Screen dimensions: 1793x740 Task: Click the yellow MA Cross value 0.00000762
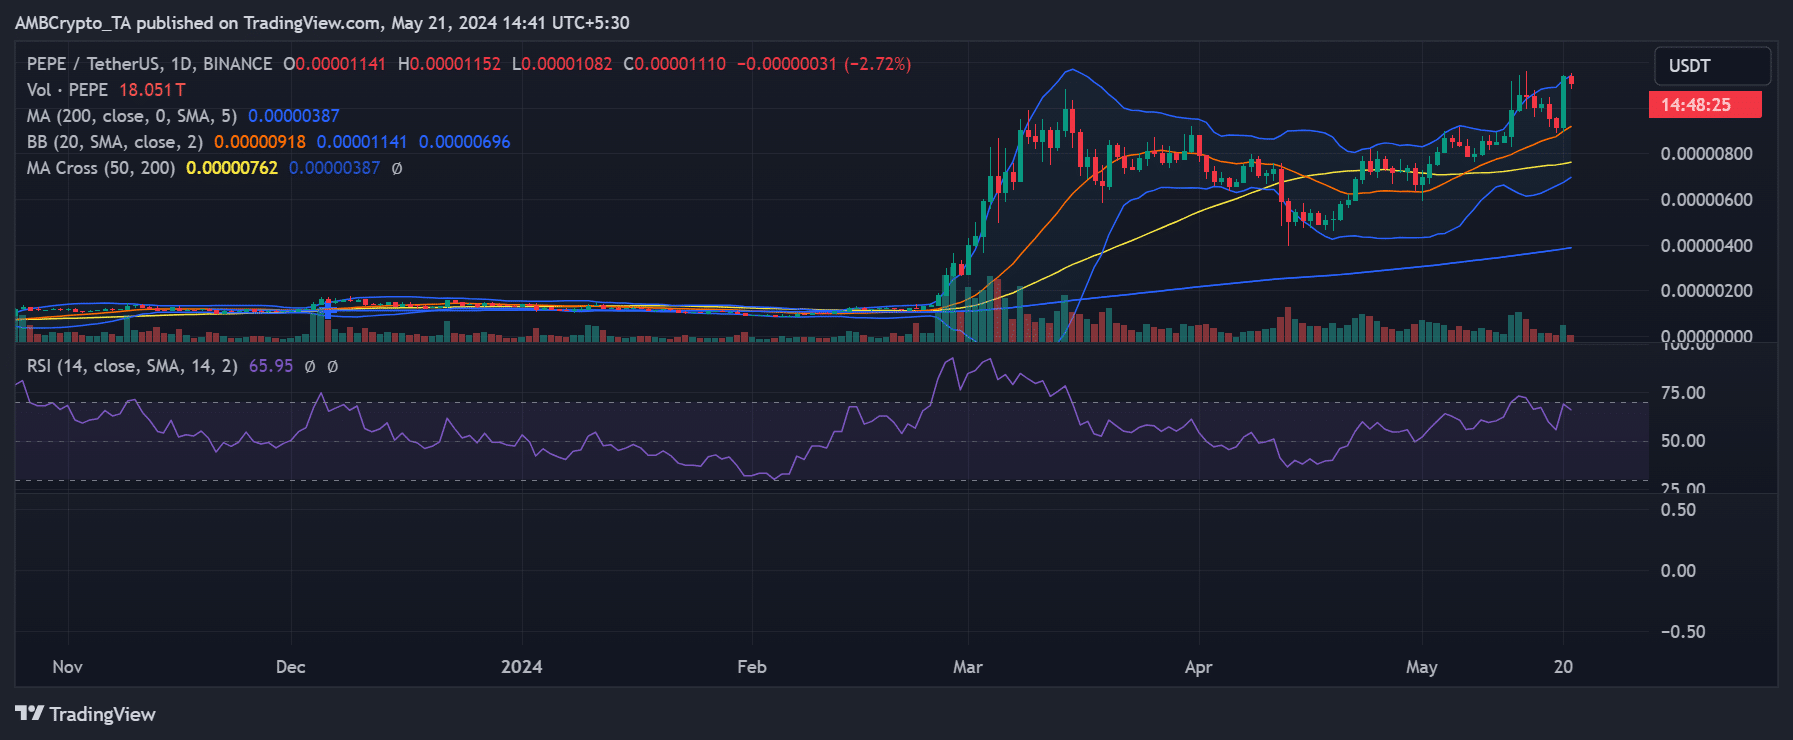point(232,168)
